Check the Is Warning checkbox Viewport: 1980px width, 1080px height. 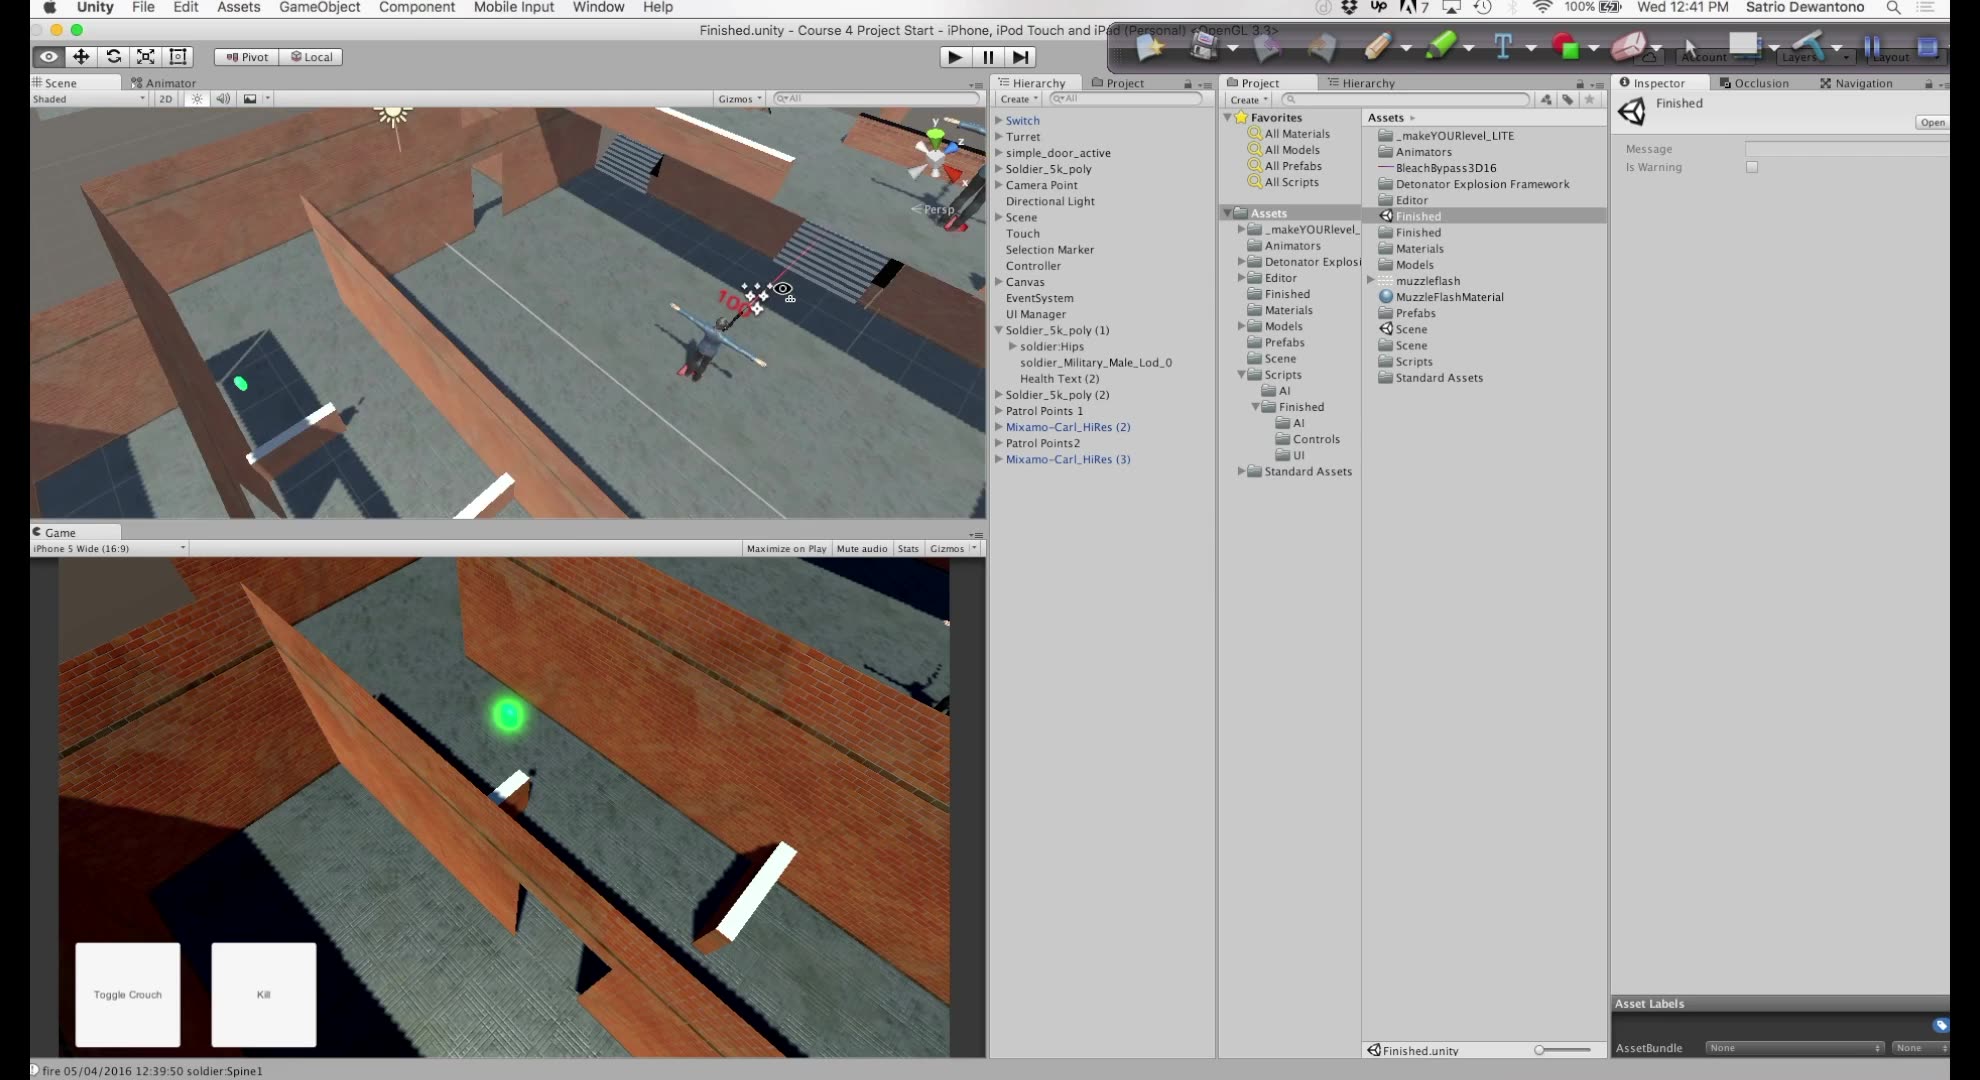[1752, 167]
